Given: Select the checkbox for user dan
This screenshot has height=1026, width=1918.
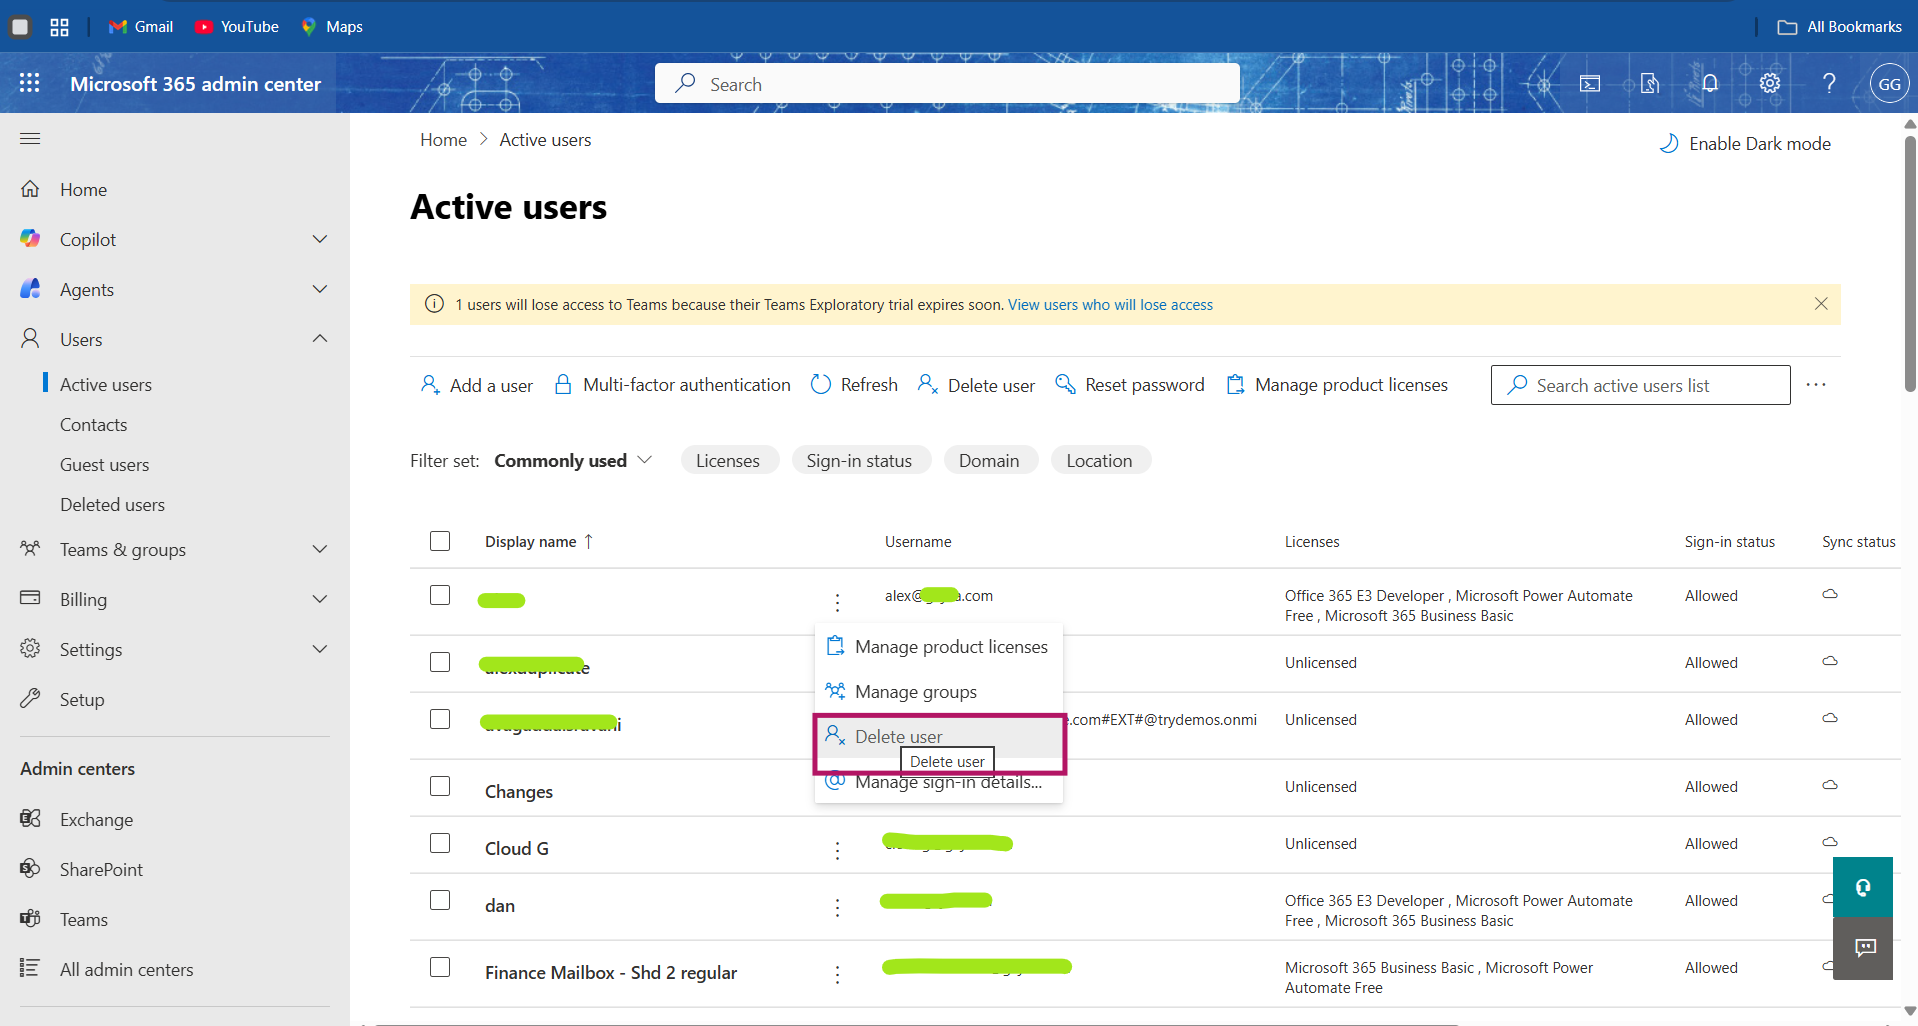Looking at the screenshot, I should (x=440, y=900).
